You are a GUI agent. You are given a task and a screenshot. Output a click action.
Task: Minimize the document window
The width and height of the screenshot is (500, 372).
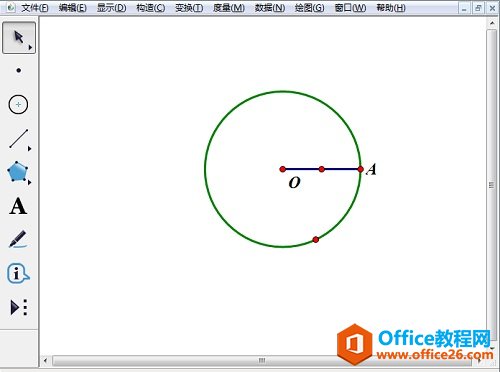(x=464, y=8)
